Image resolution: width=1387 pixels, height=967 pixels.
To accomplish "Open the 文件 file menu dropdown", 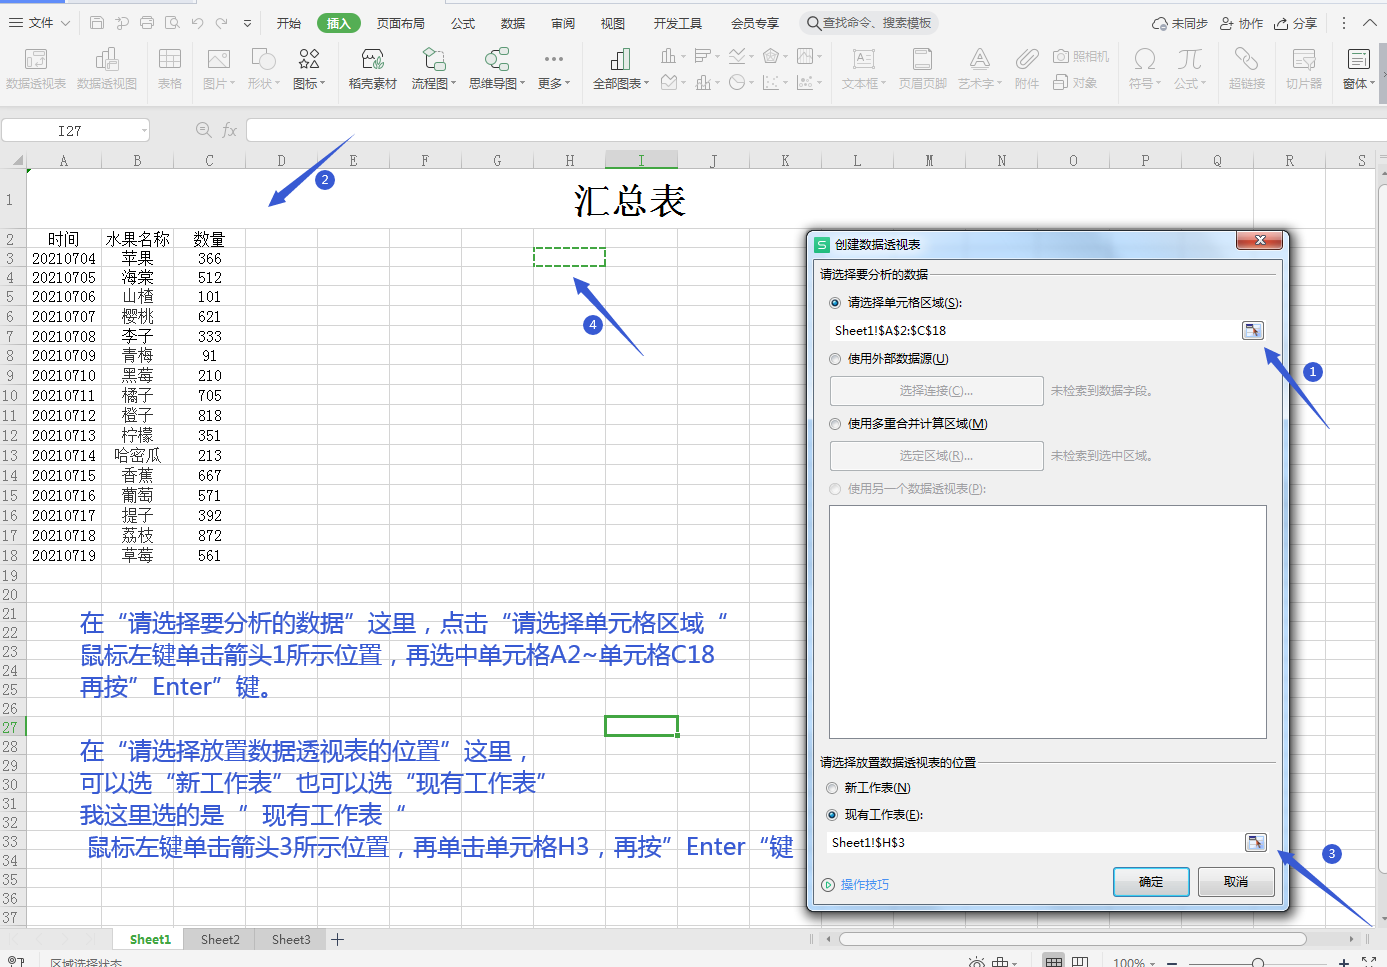I will pos(40,23).
